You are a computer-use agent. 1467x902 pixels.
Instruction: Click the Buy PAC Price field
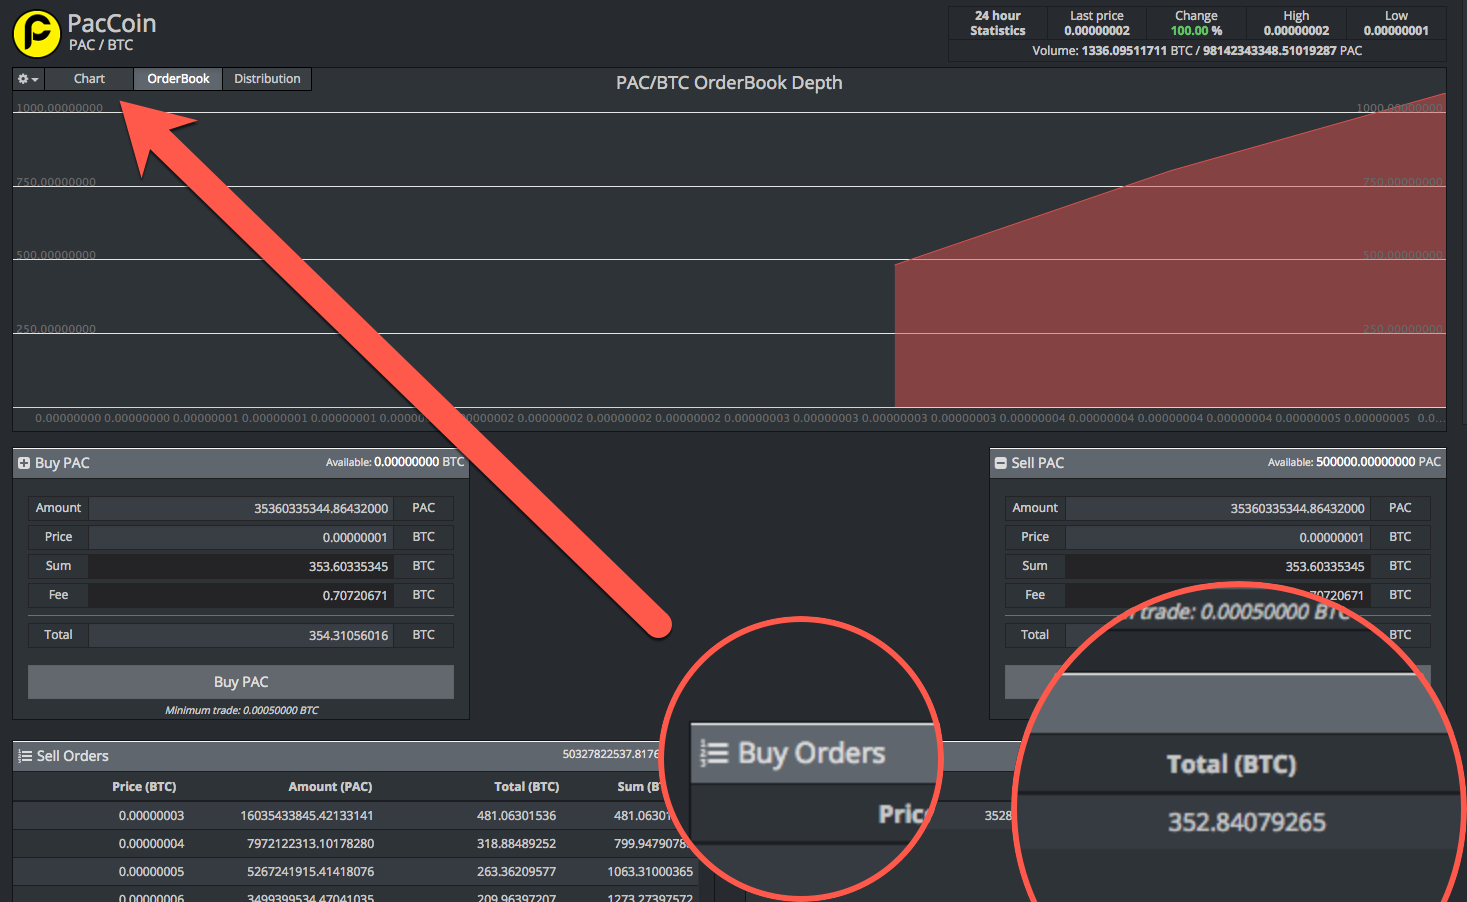pyautogui.click(x=241, y=537)
